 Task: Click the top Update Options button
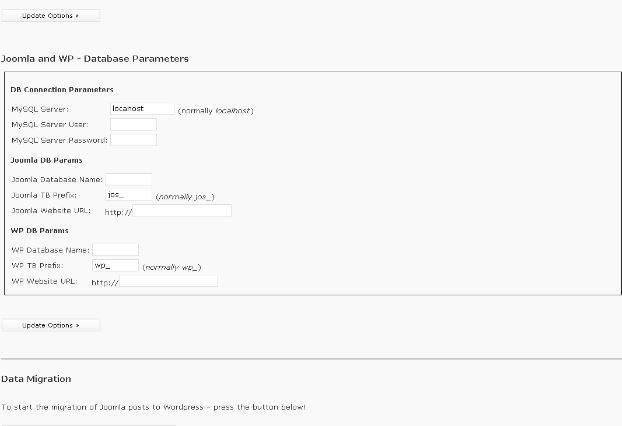pos(51,16)
